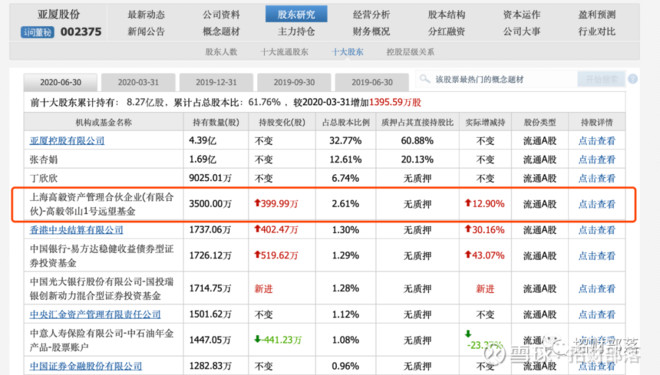Click the -441.23万 decrease value
Viewport: 660px width, 375px height.
pos(278,340)
